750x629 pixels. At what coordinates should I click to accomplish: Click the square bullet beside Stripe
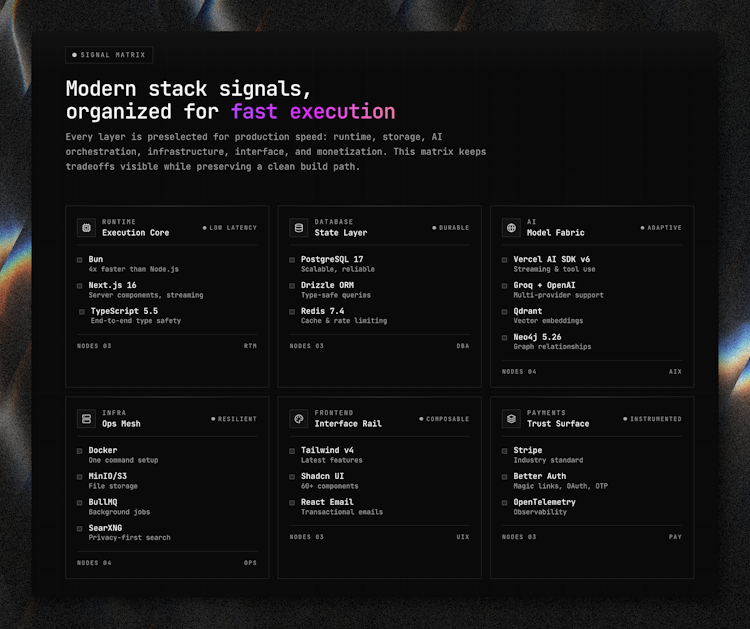point(504,451)
